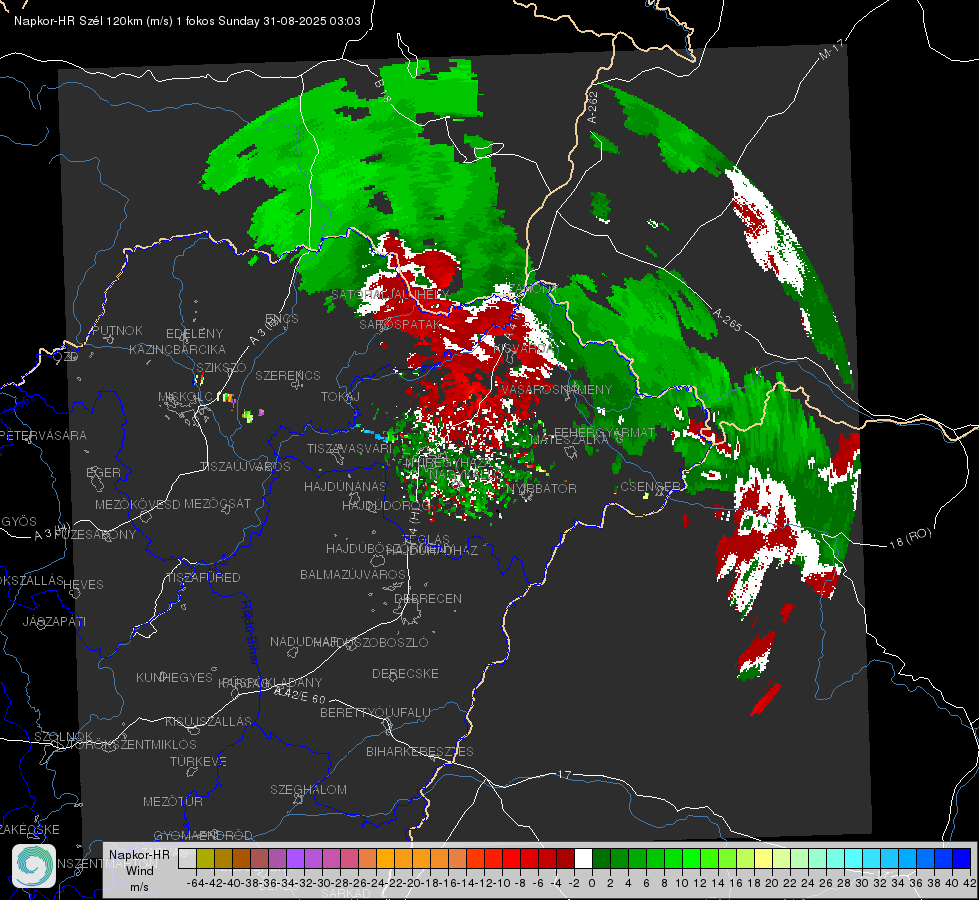Viewport: 979px width, 900px height.
Task: Select the deep blue swatch between 40 and 42
Action: [x=962, y=858]
